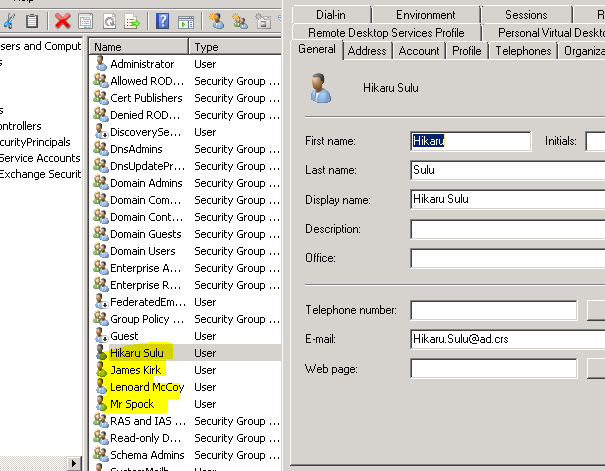Click the Cert Publishers group icon

[101, 98]
